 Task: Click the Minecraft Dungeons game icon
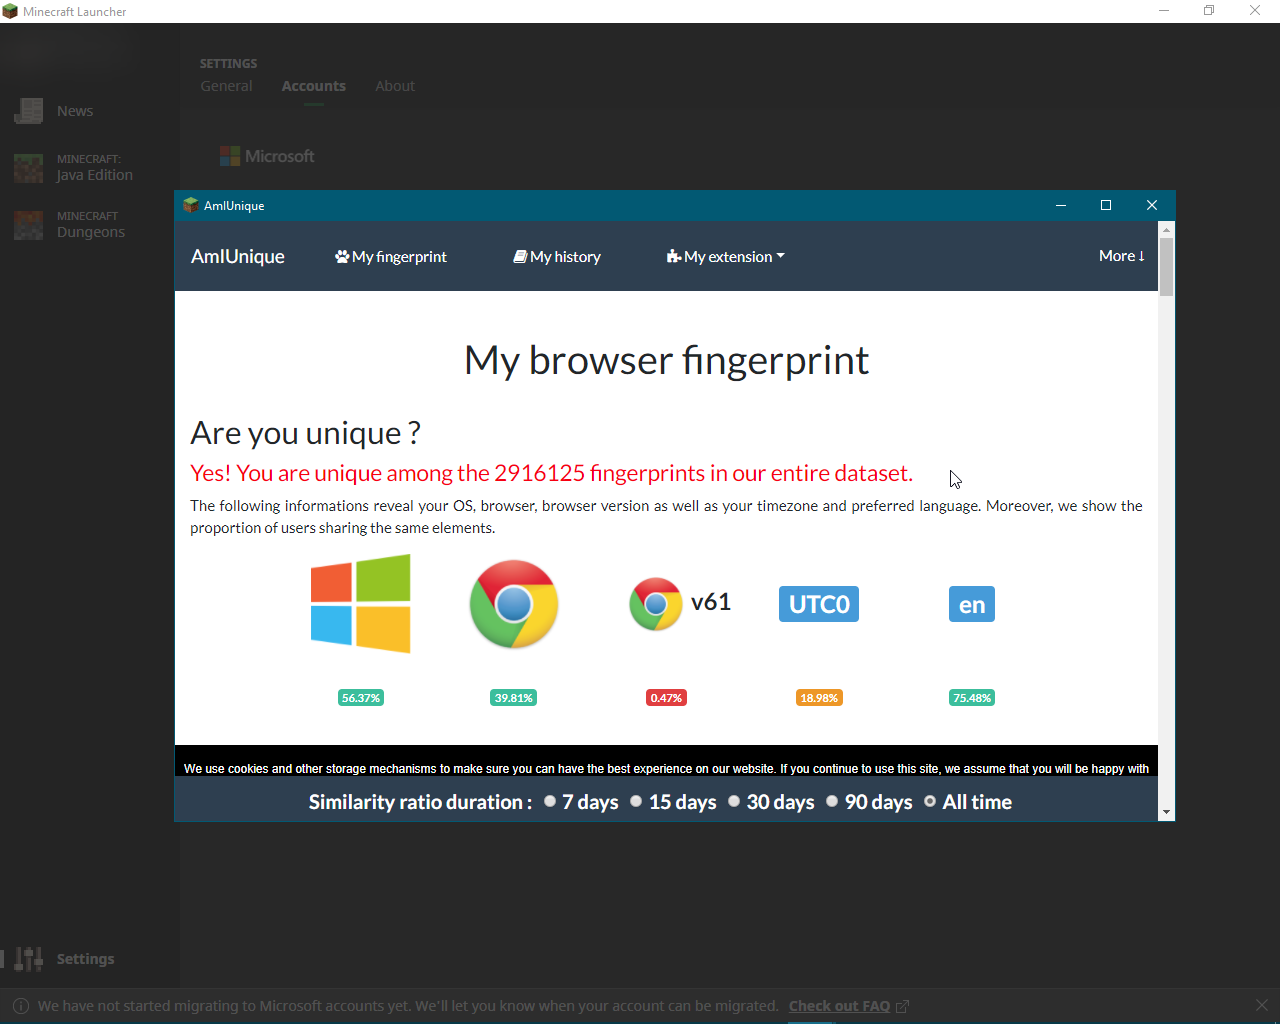tap(28, 225)
